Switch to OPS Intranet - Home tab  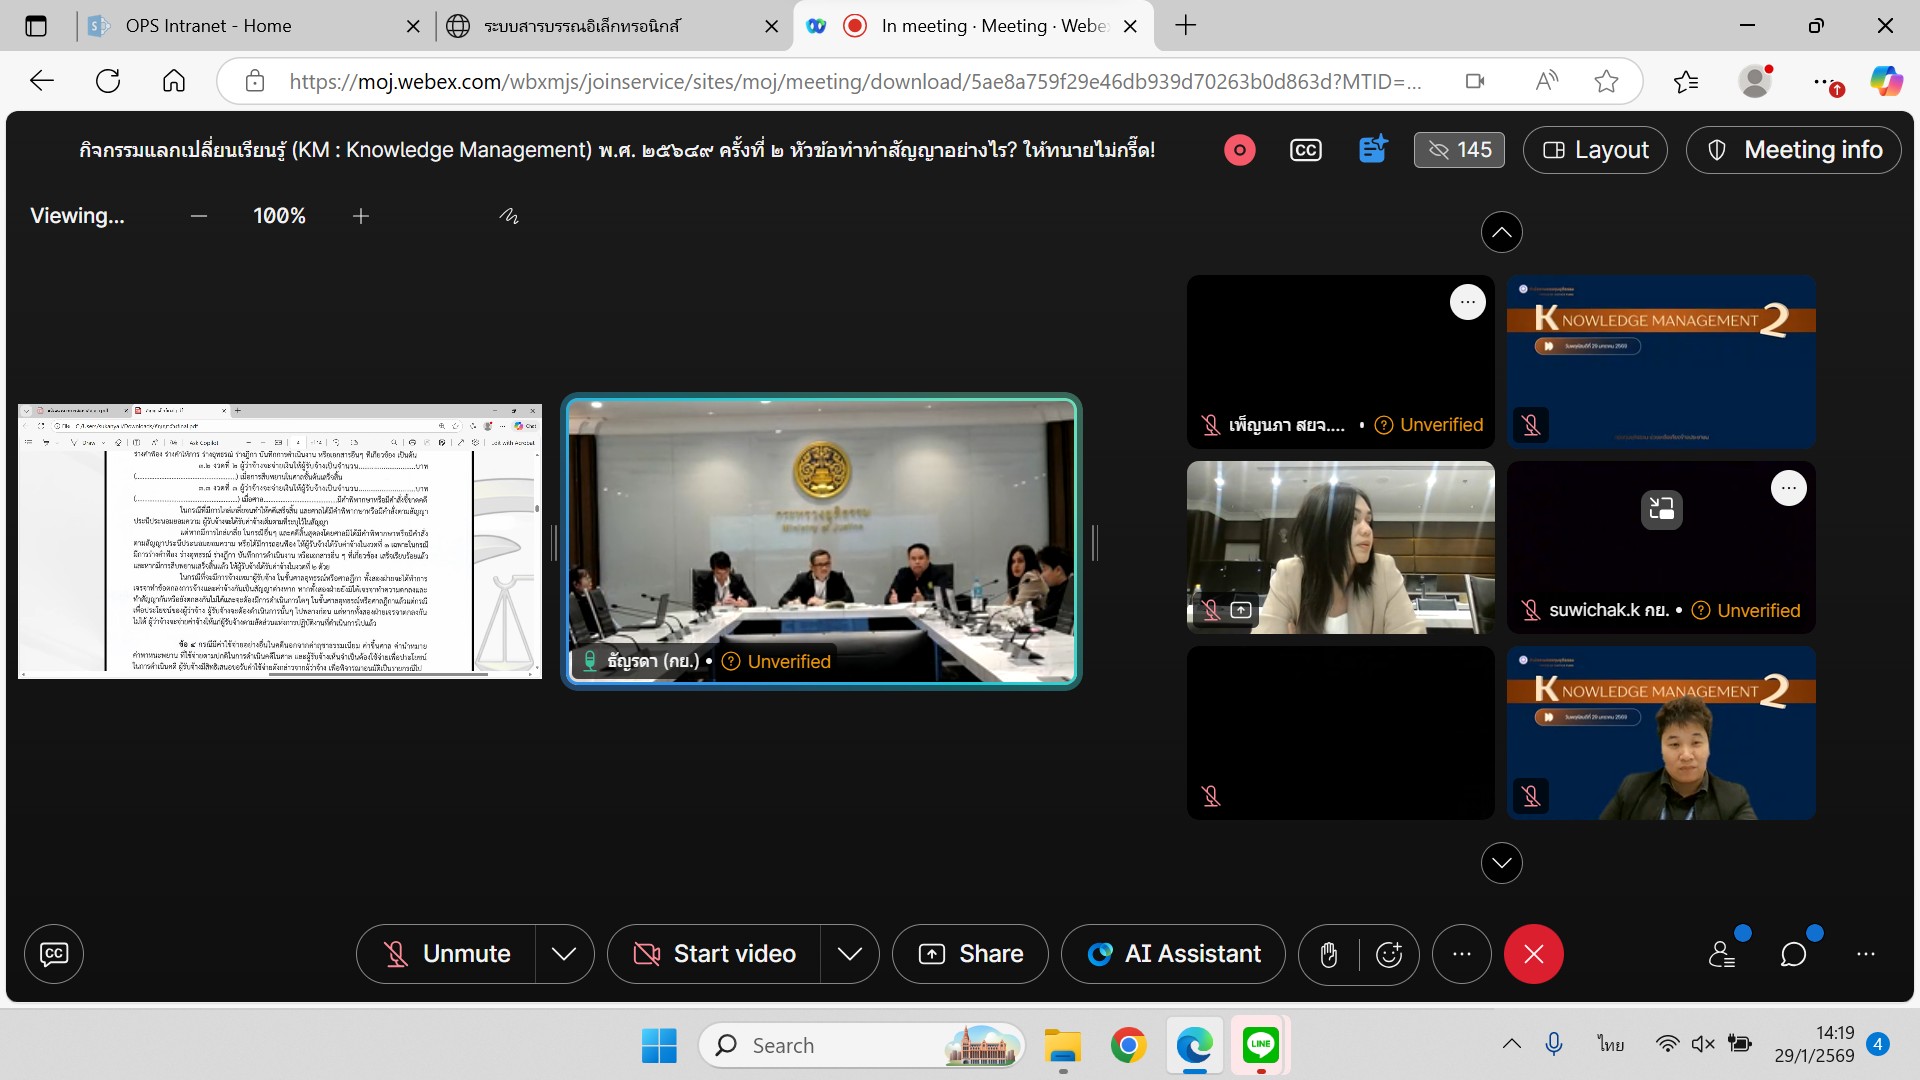(208, 26)
